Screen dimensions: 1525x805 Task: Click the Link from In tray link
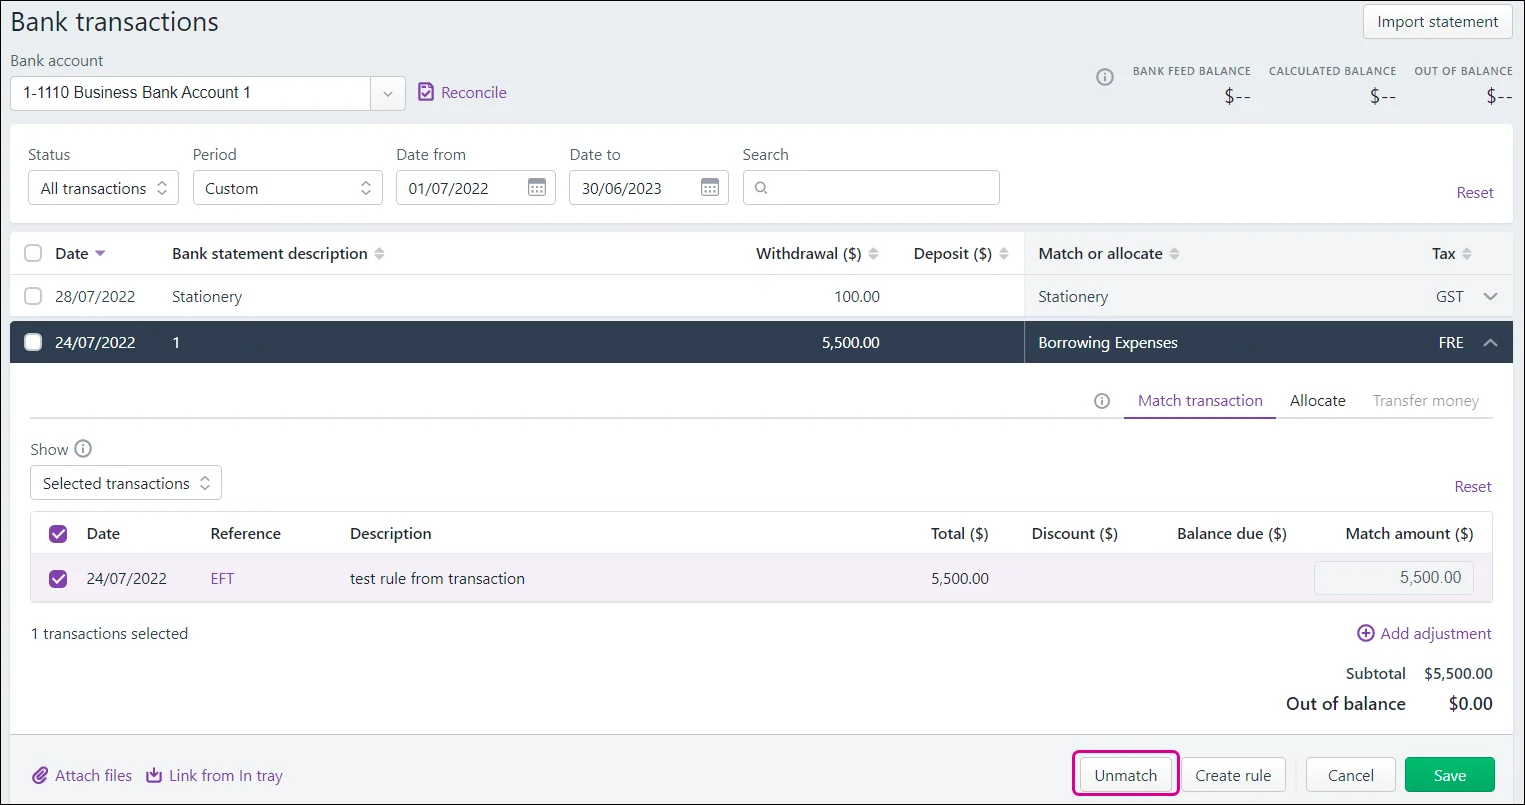pos(226,775)
